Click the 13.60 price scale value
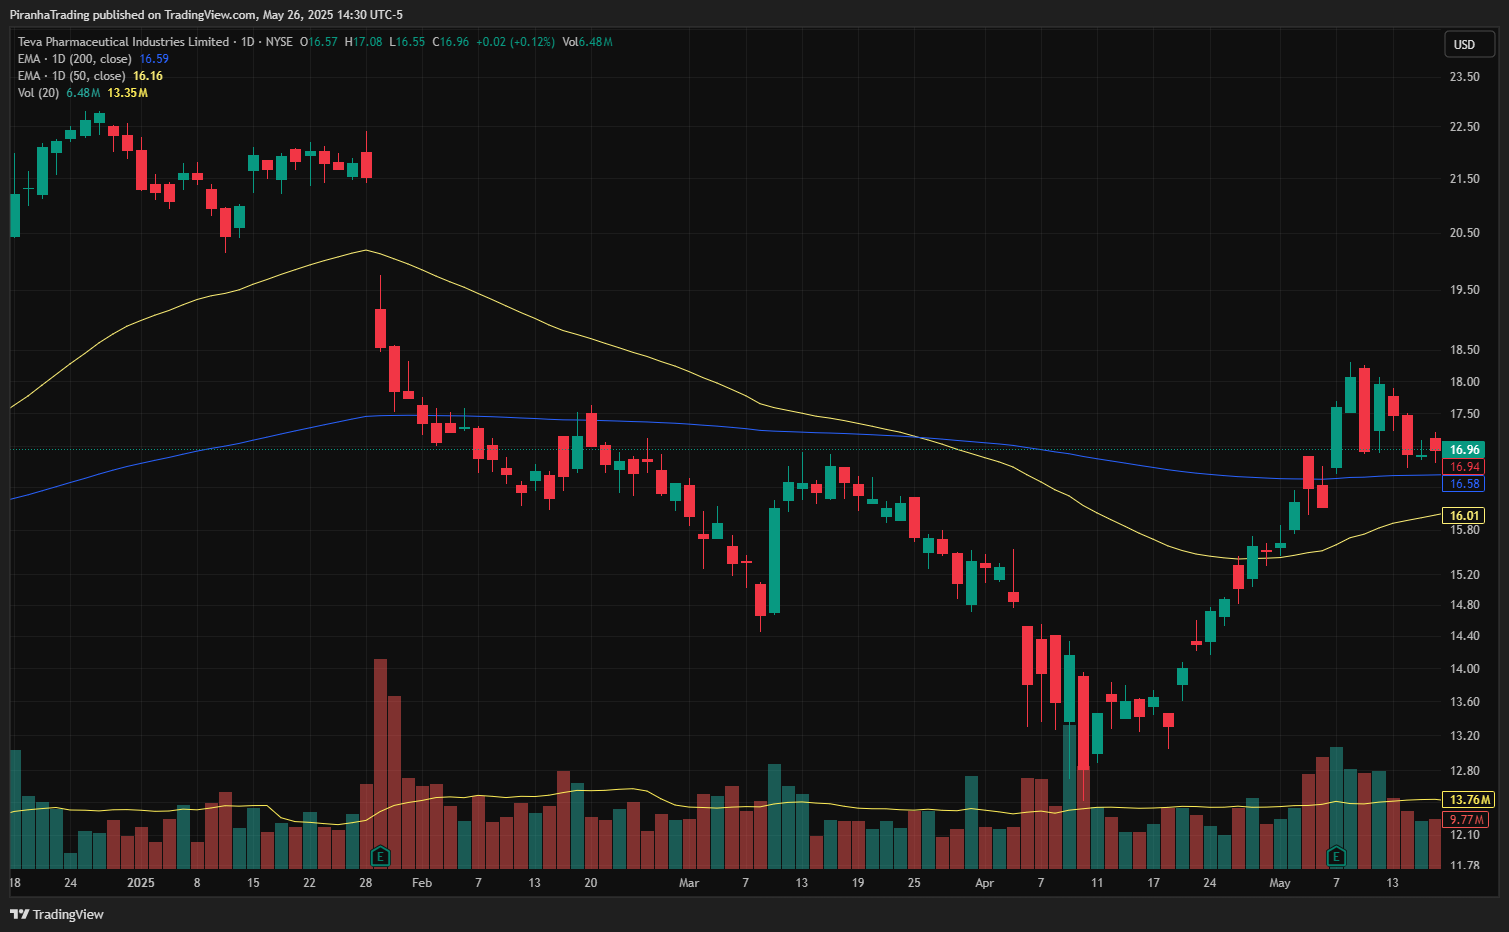 click(x=1464, y=702)
